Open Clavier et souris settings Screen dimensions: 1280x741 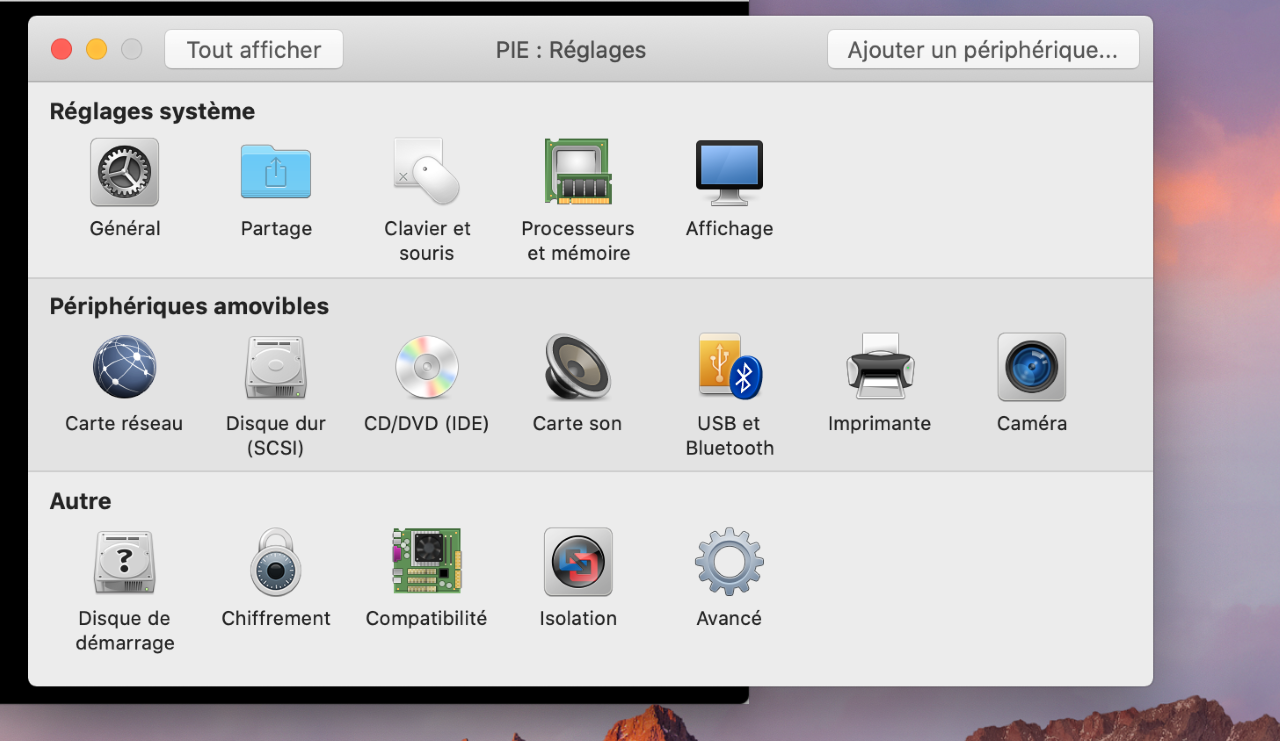(427, 172)
